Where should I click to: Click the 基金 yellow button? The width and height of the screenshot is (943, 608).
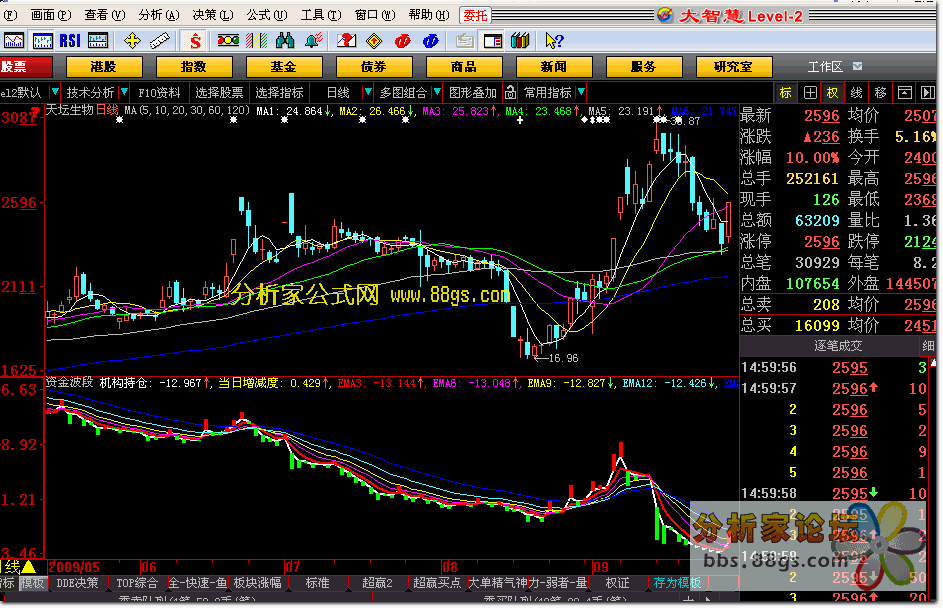coord(284,66)
